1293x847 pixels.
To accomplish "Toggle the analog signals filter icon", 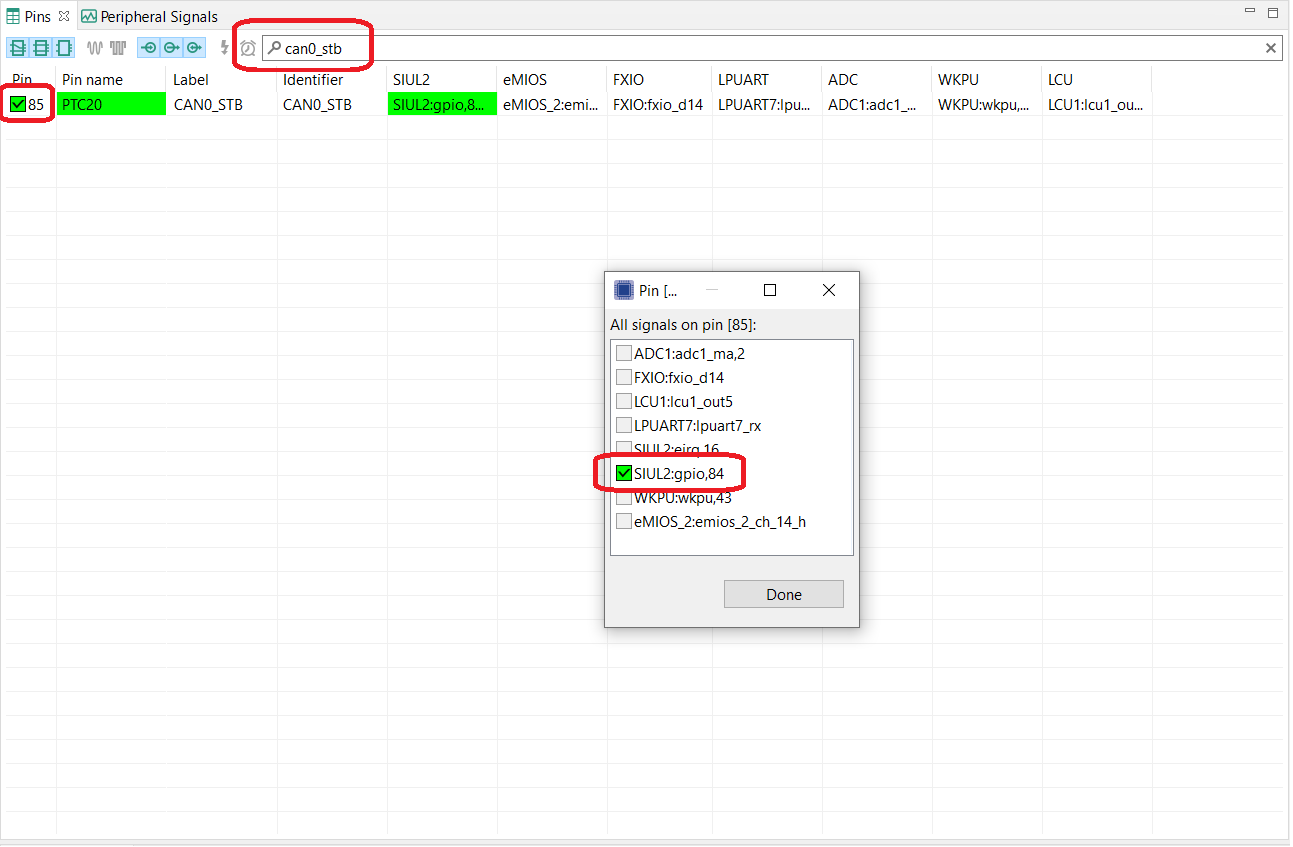I will pos(93,47).
